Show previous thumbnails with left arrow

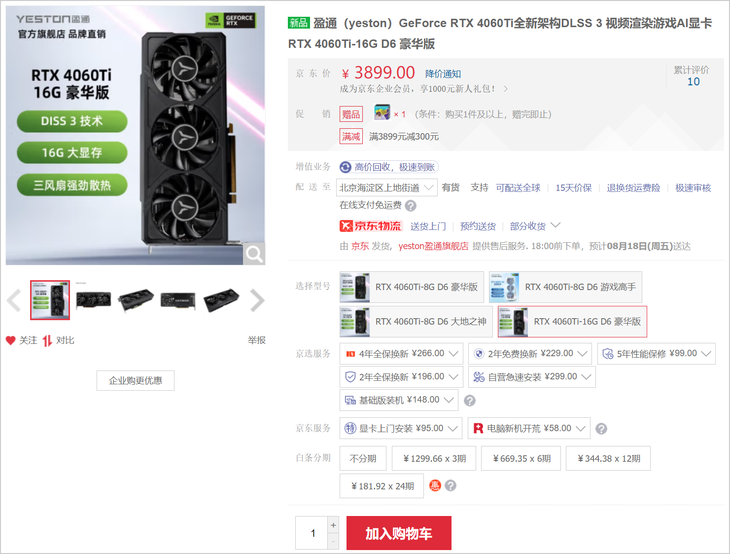14,300
